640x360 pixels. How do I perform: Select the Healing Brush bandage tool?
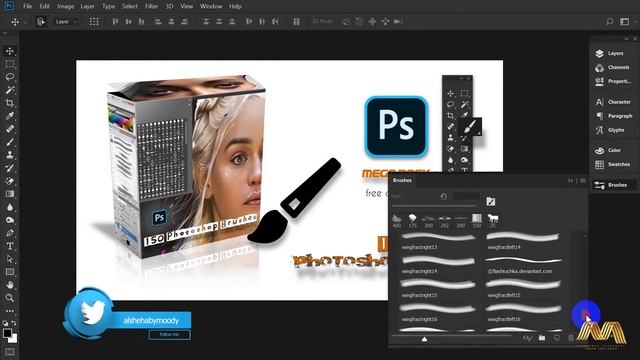10,129
